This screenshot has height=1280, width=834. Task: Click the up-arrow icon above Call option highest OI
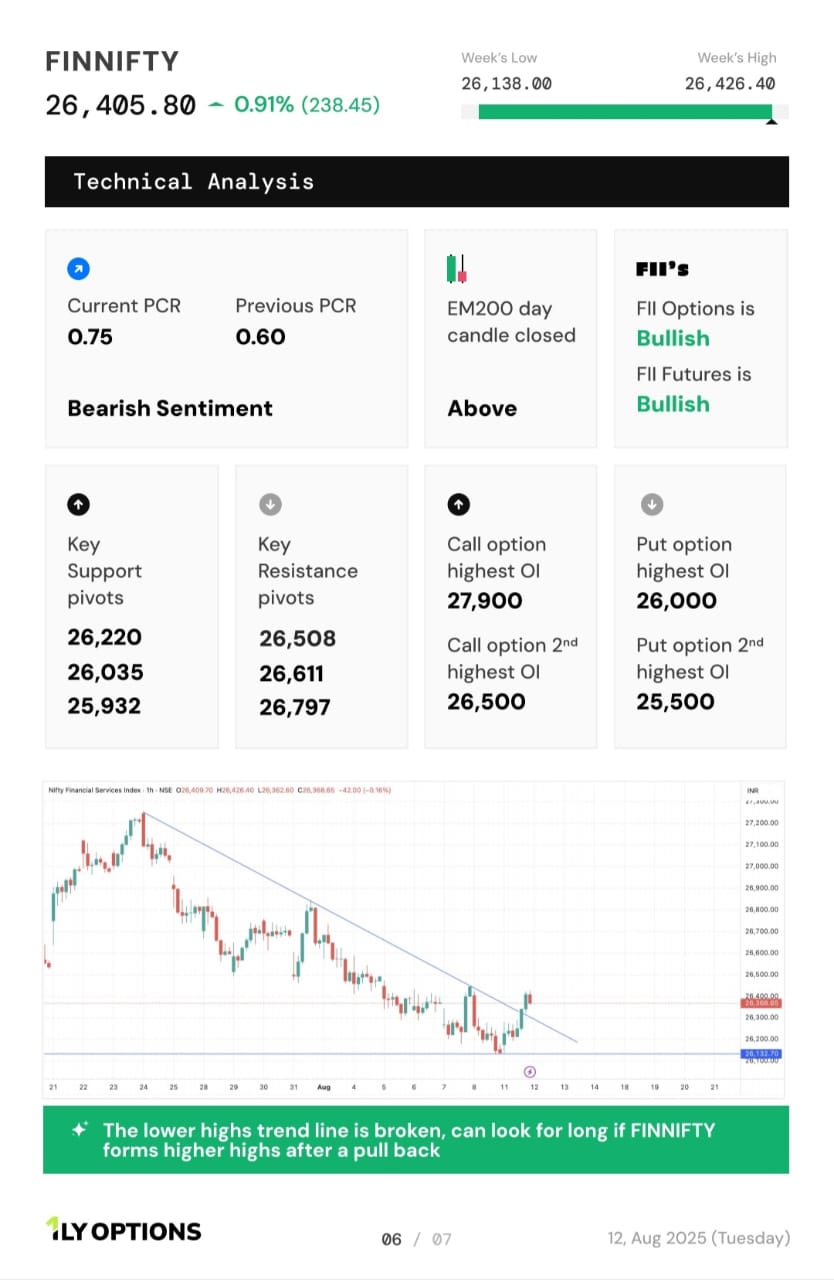[x=458, y=504]
